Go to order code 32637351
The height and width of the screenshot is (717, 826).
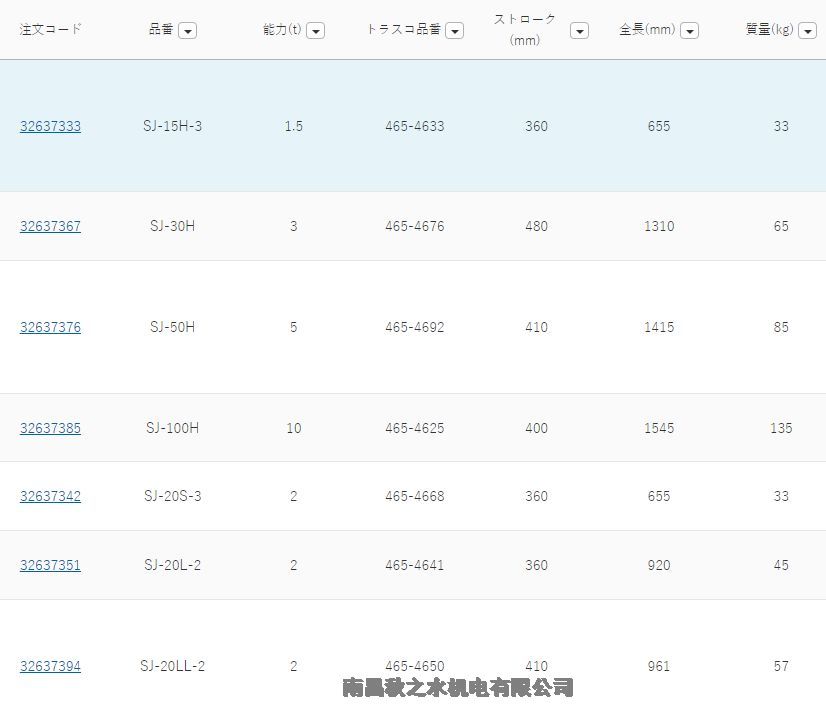click(x=50, y=566)
